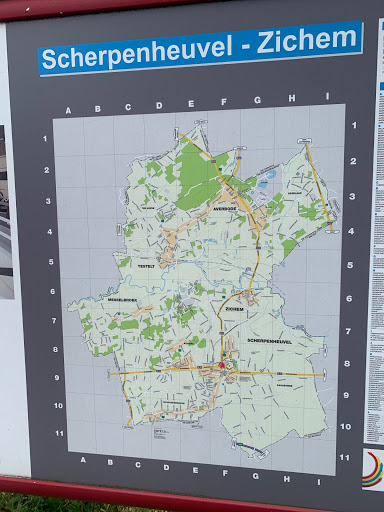Viewport: 384px width, 512px height.
Task: Click the blue pond areas east of Averbode
Action: click(268, 178)
